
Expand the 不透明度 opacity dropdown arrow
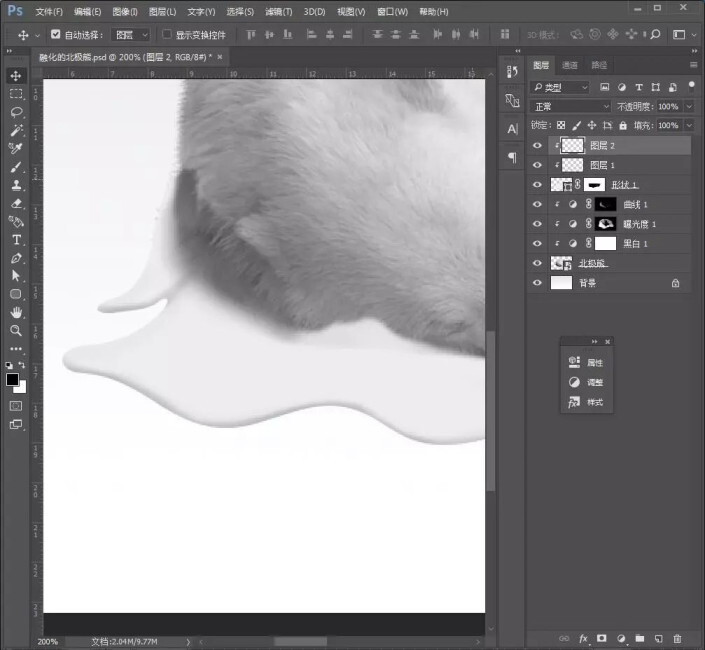pyautogui.click(x=689, y=106)
